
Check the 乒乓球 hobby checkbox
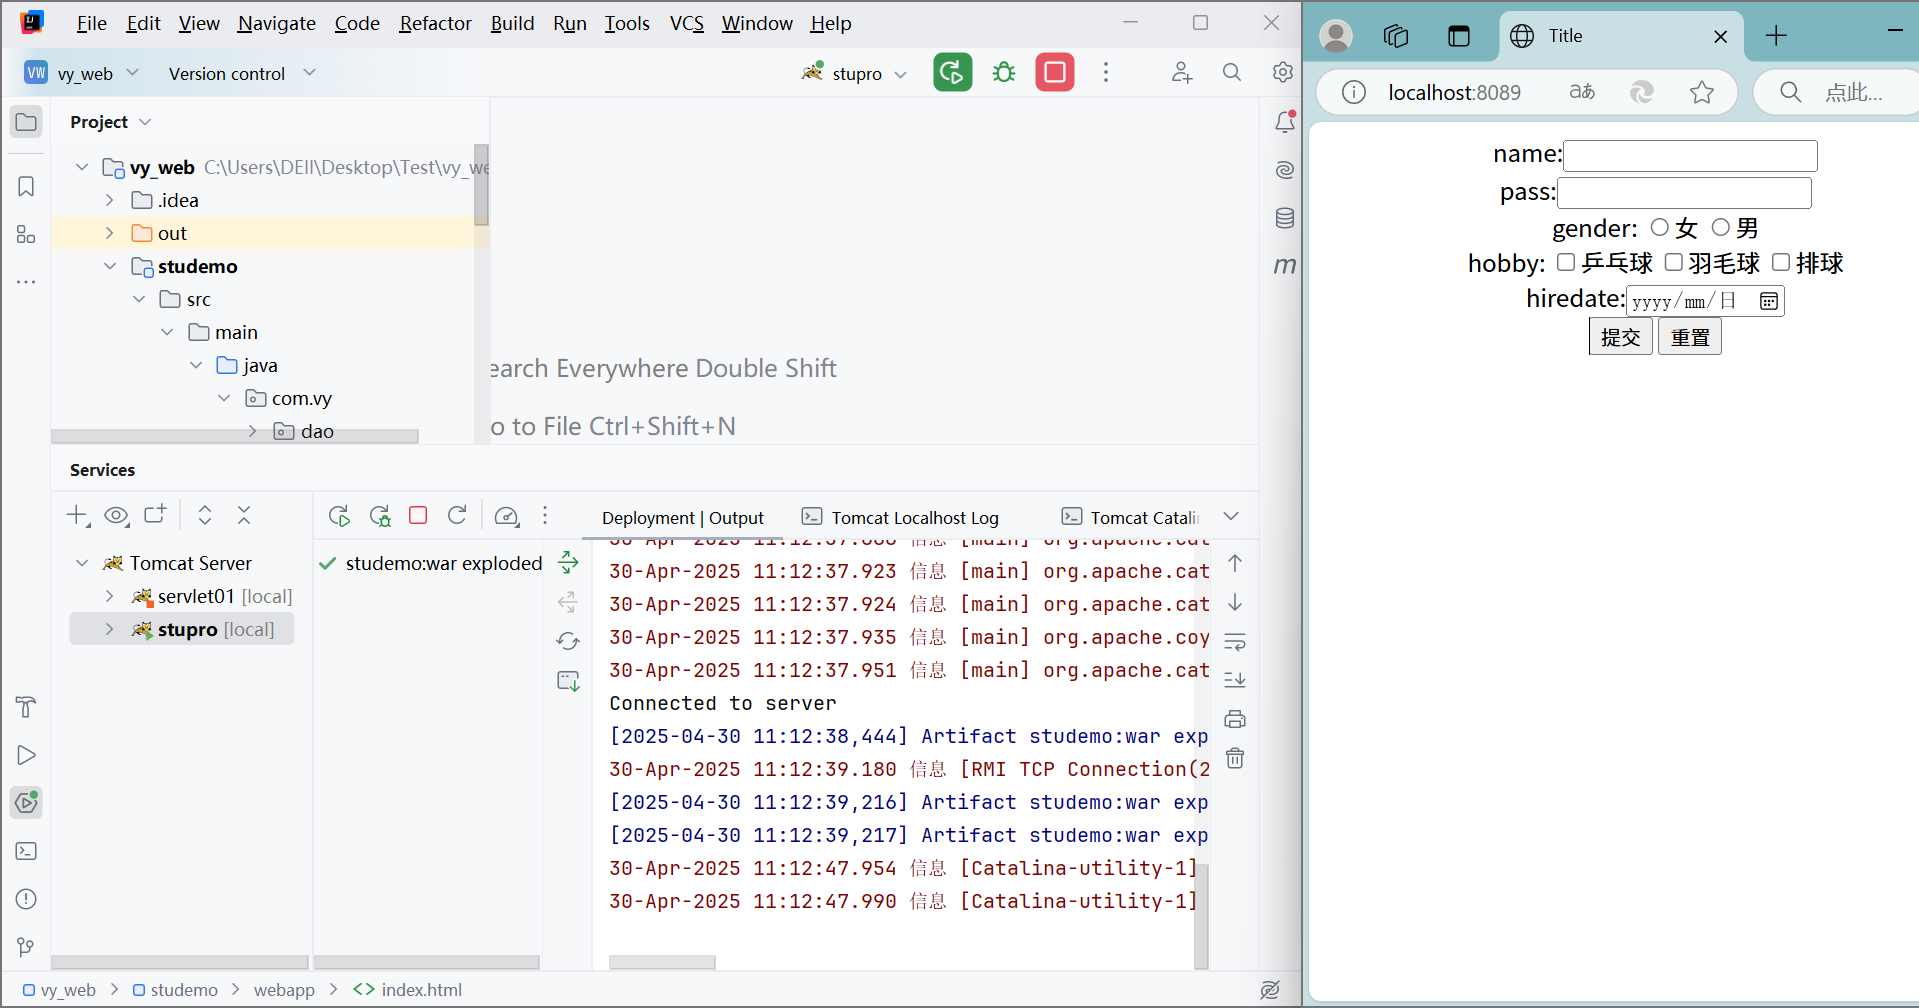click(x=1567, y=261)
